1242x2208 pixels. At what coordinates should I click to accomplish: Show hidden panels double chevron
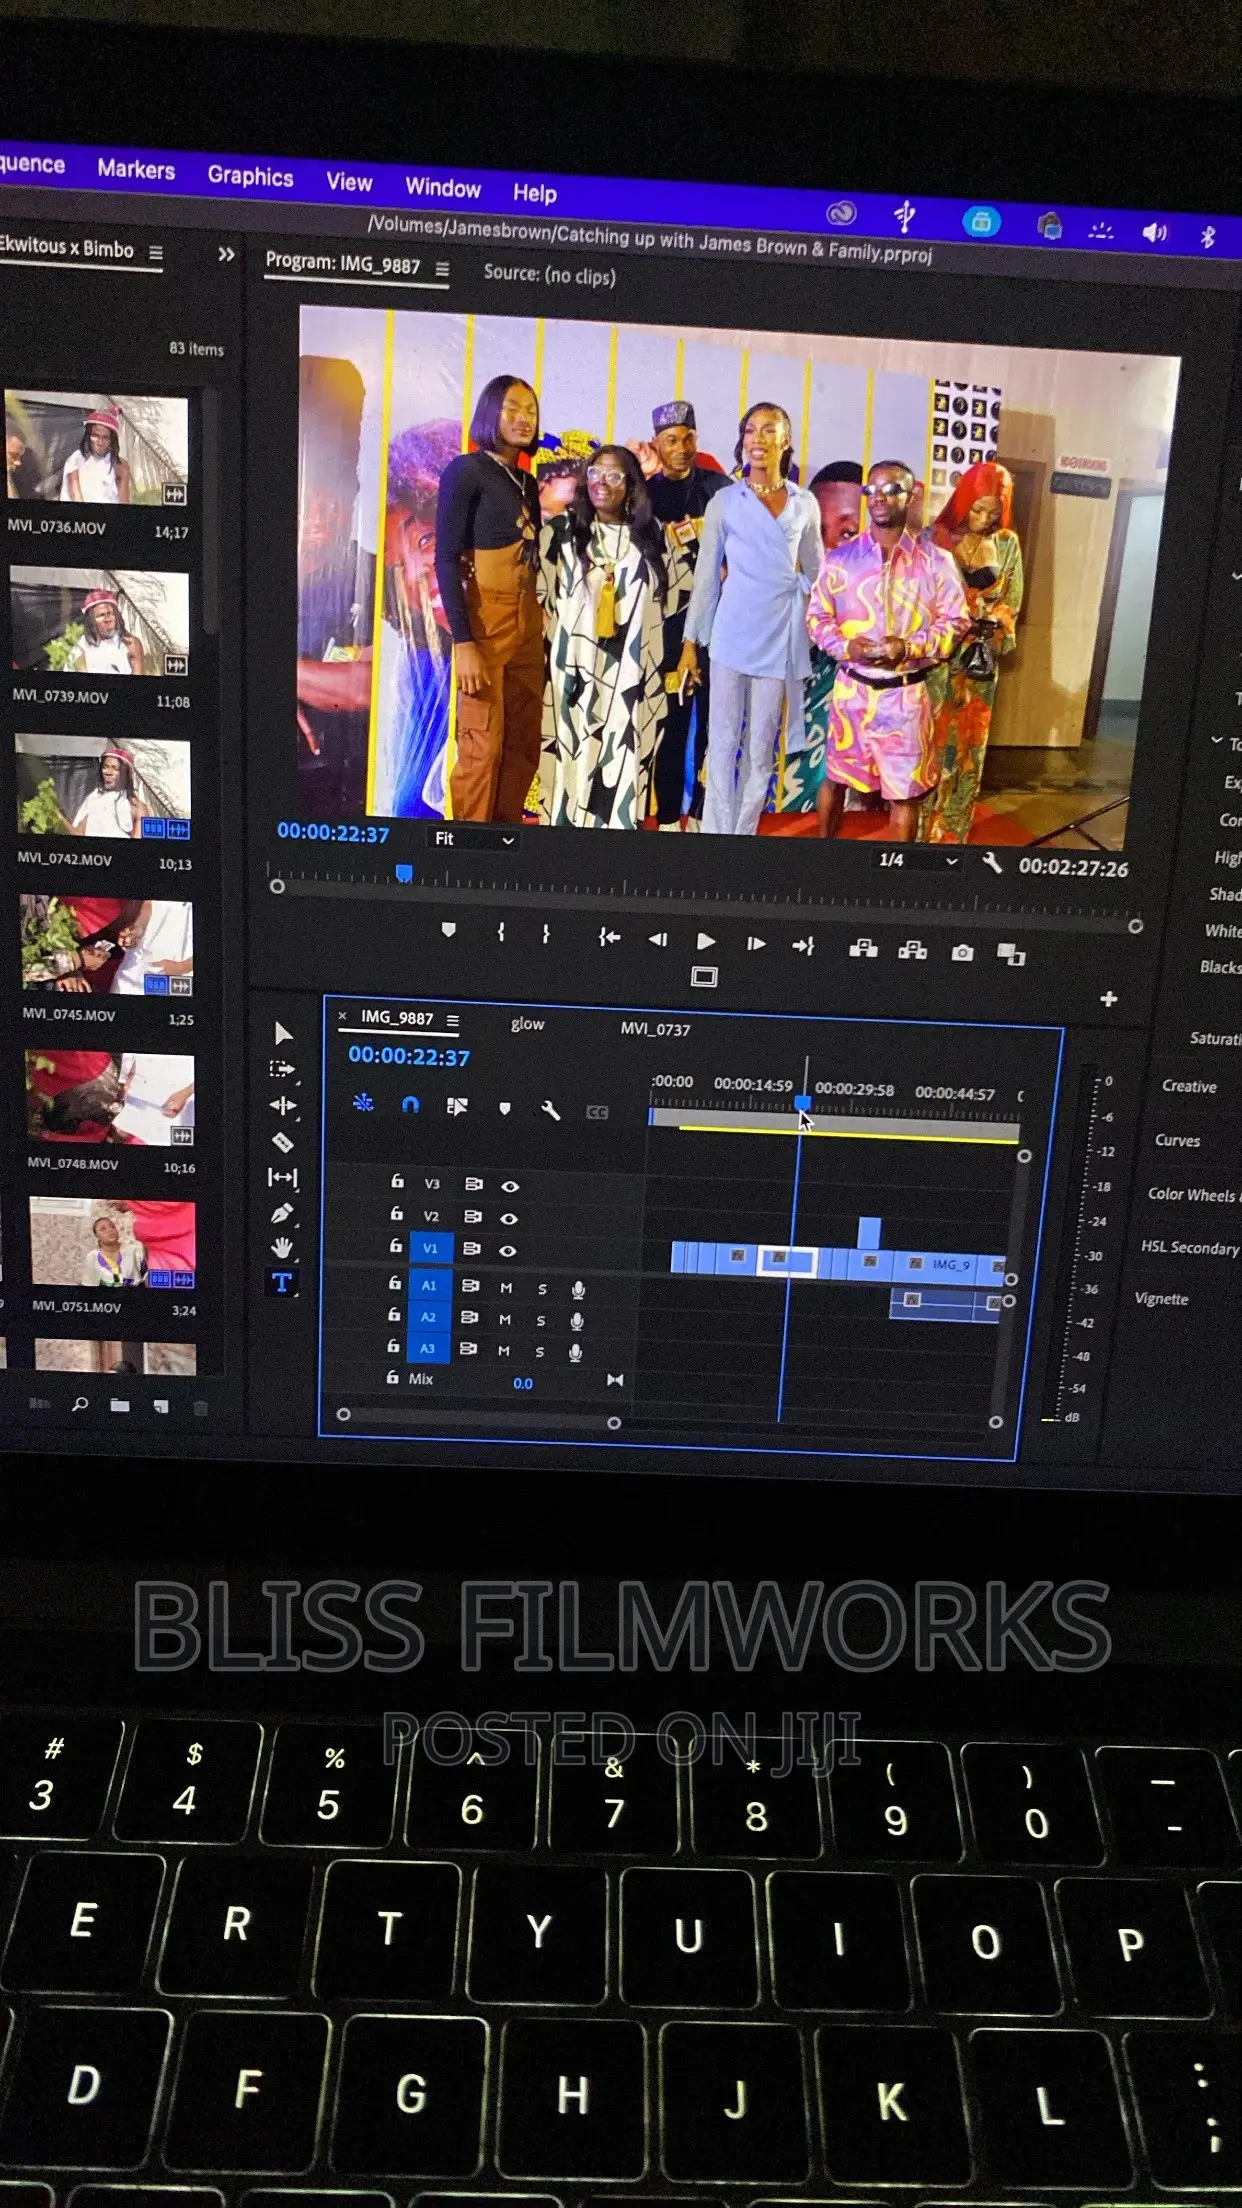226,254
